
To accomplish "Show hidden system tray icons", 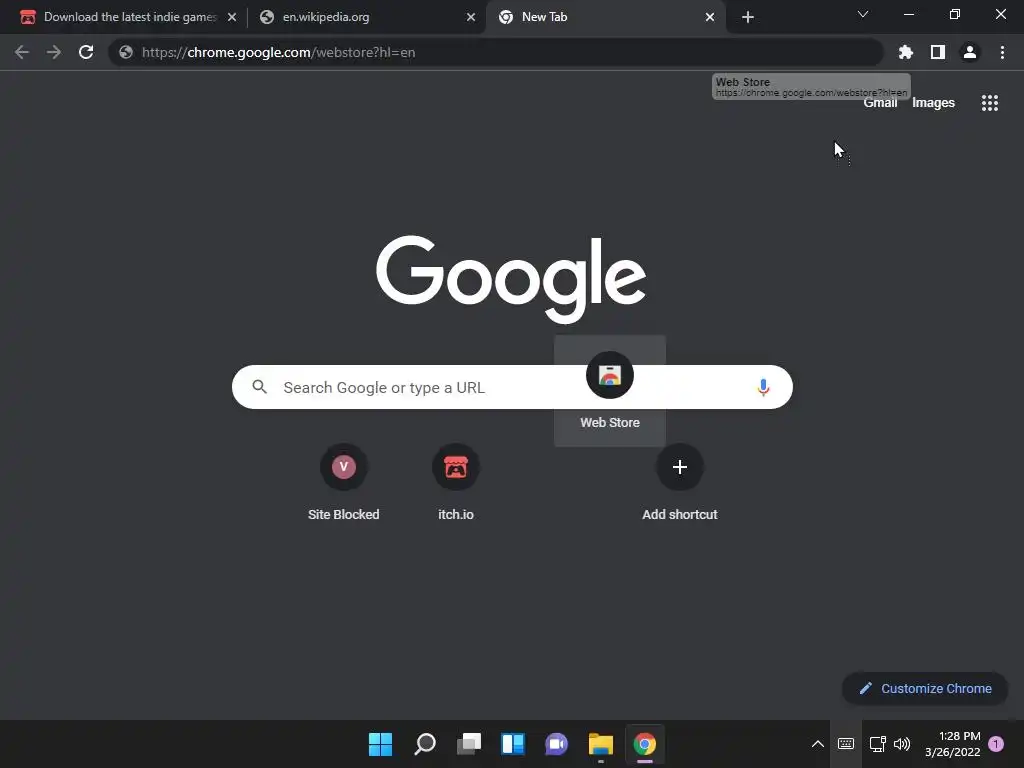I will [x=818, y=744].
